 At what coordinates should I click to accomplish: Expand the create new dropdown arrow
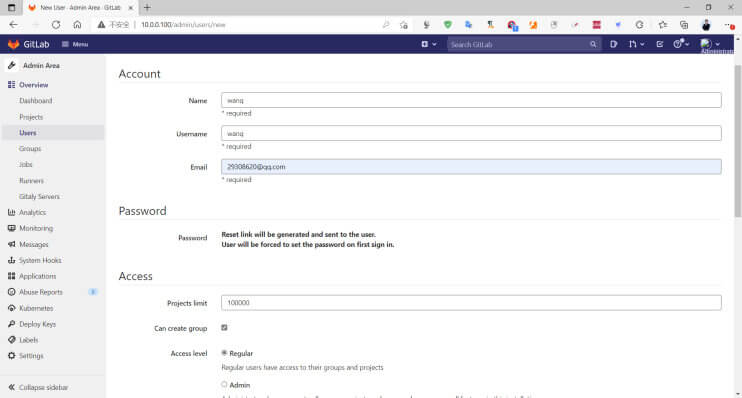click(434, 44)
